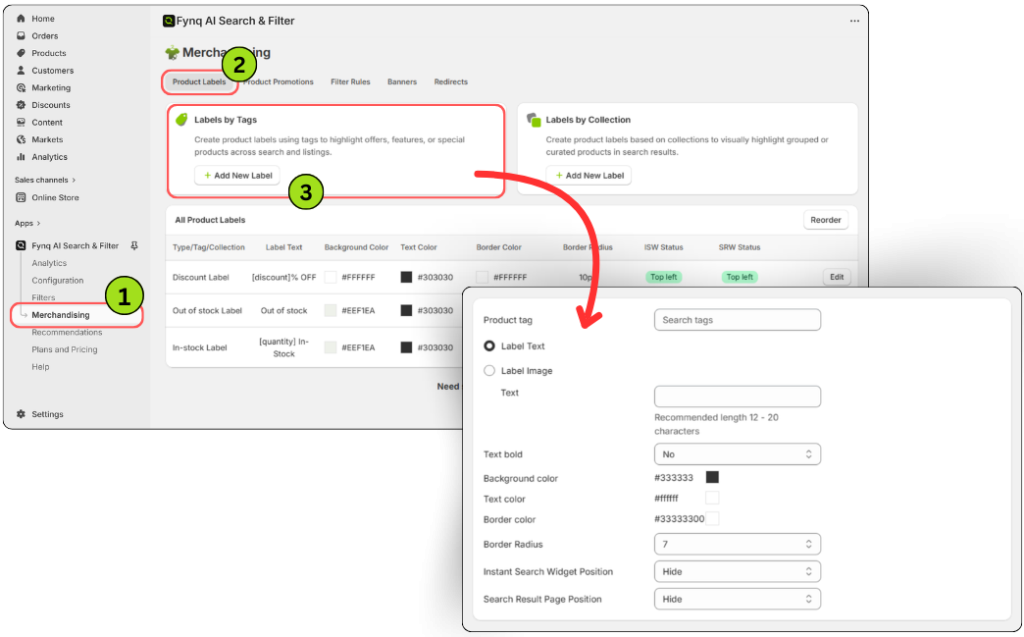The width and height of the screenshot is (1024, 637).
Task: Click the Marketing target icon
Action: (x=21, y=88)
